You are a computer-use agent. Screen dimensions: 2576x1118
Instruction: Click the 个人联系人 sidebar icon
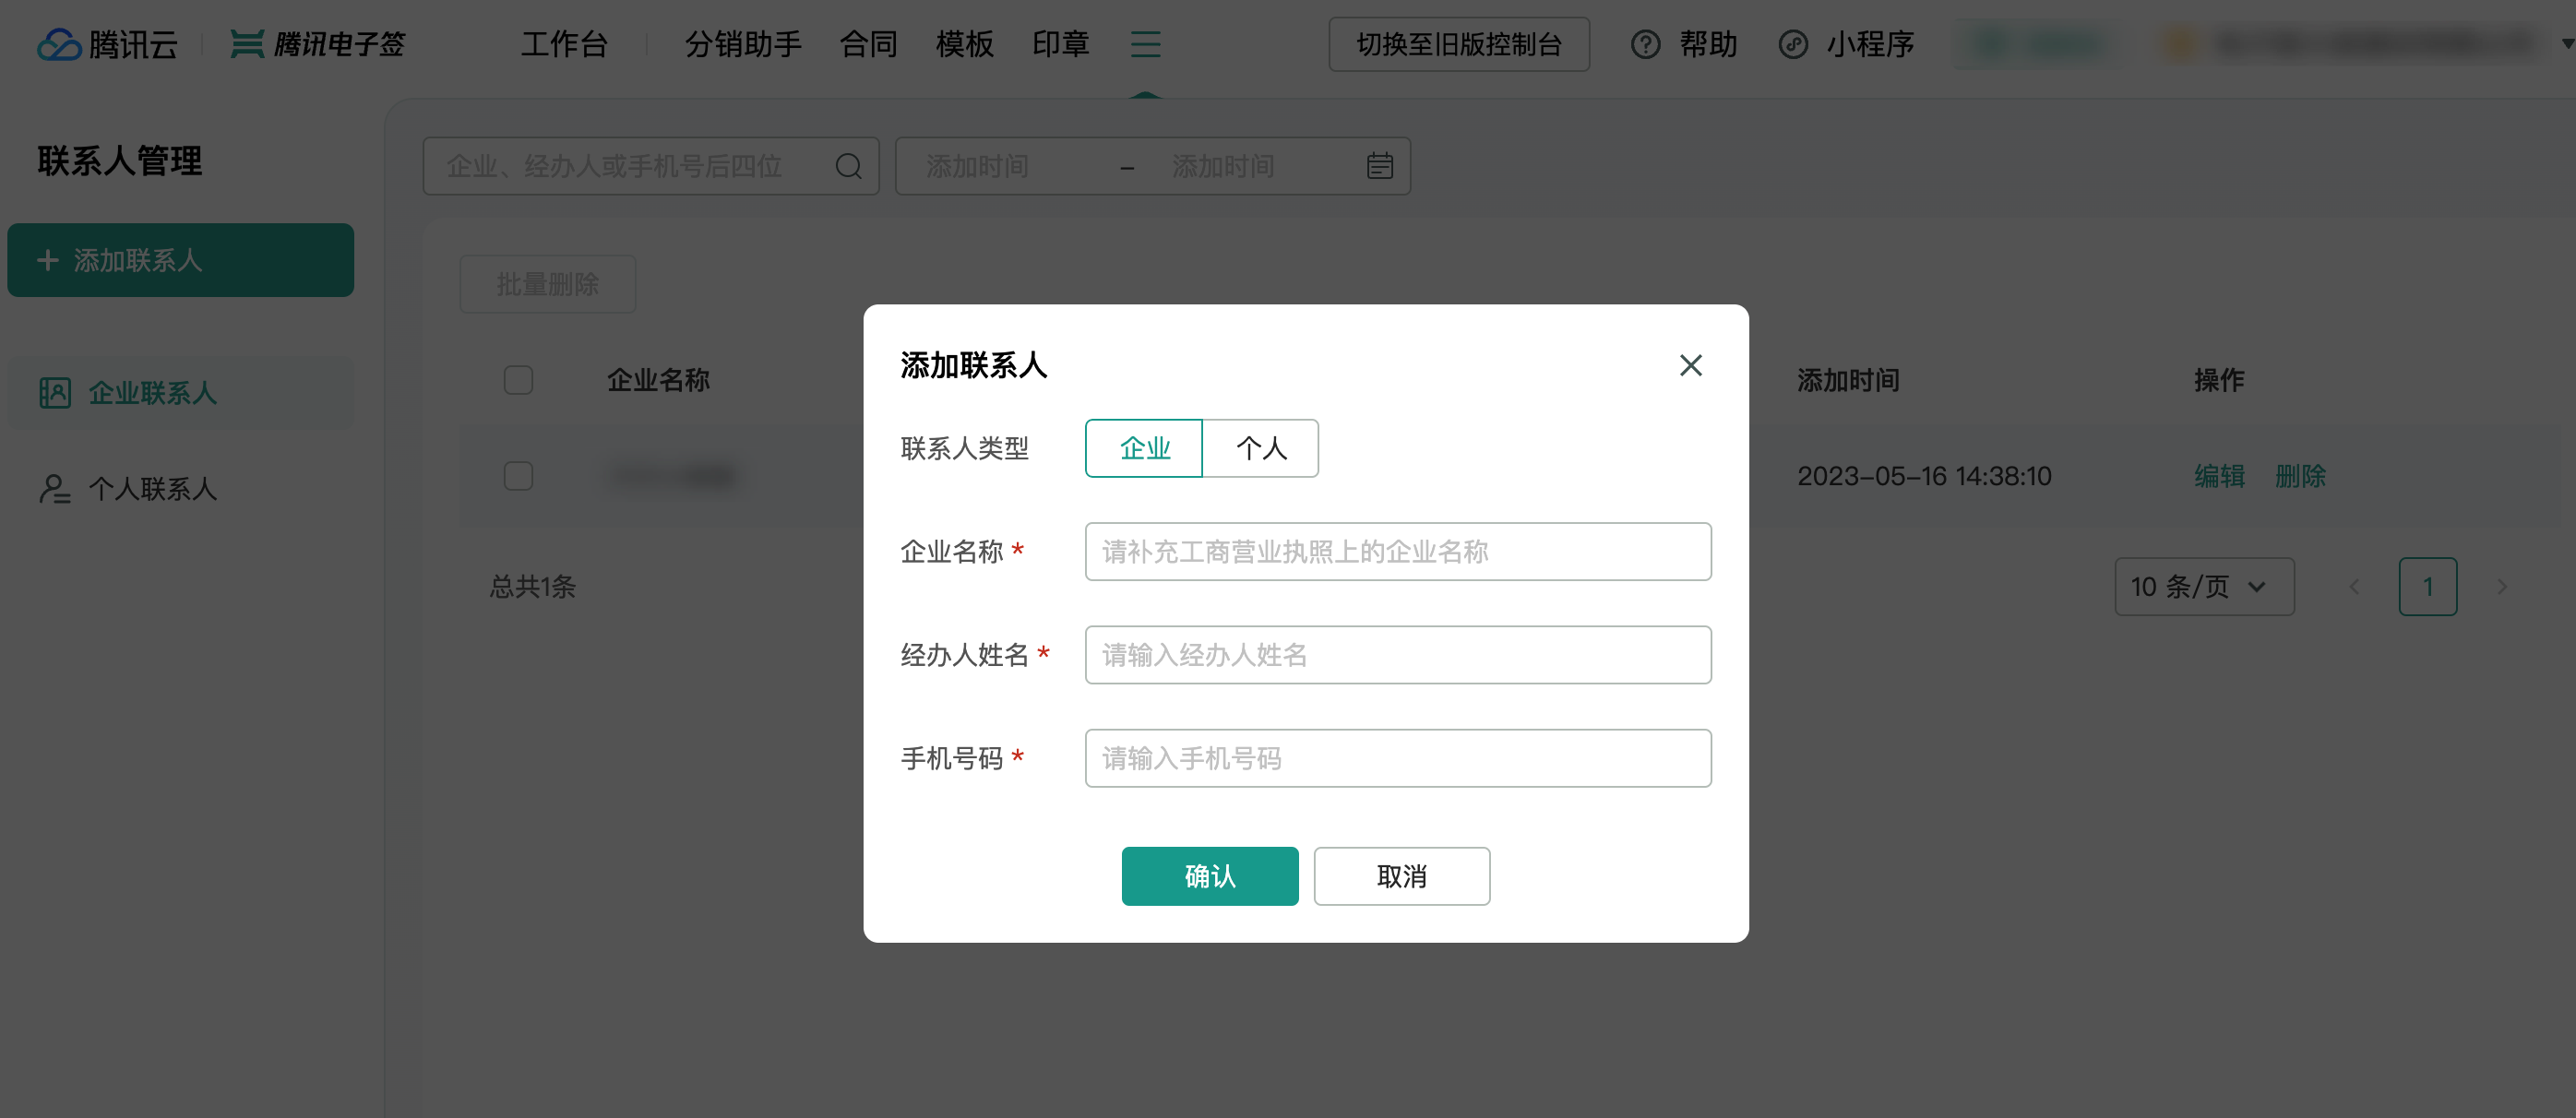[x=54, y=489]
